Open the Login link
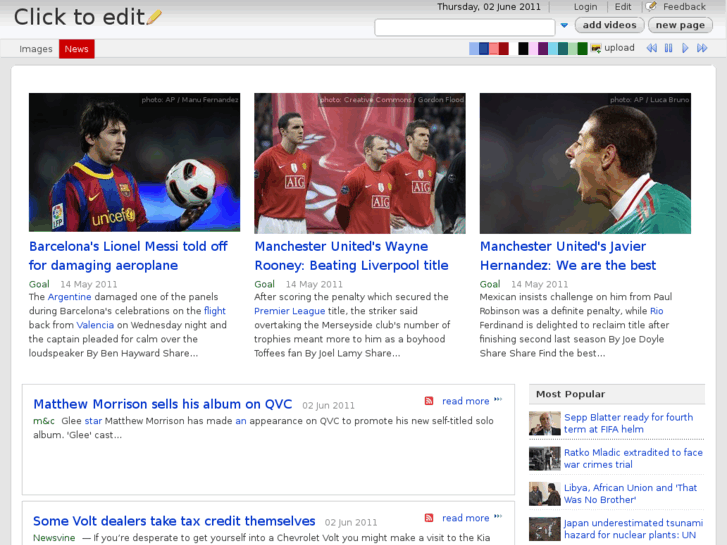The image size is (727, 545). click(x=585, y=6)
